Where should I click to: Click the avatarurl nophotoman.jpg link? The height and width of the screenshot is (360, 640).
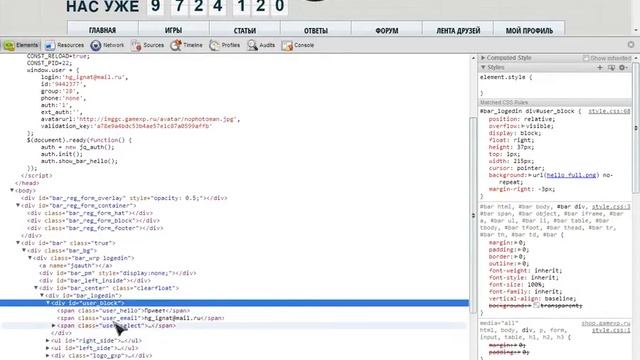157,119
